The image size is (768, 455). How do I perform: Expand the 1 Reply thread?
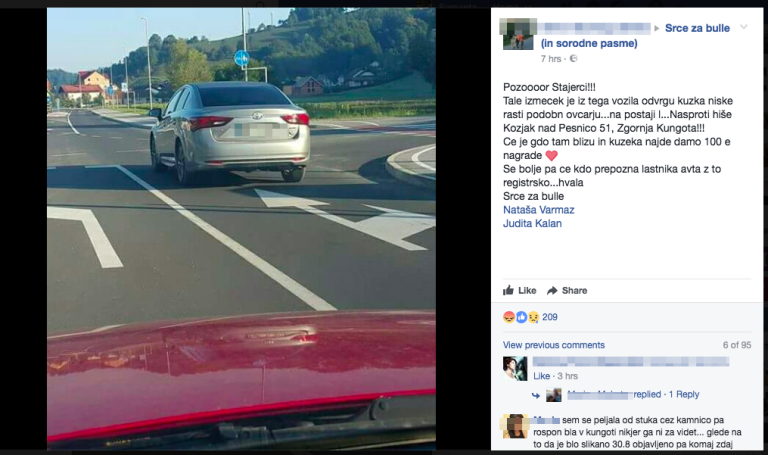pos(684,394)
